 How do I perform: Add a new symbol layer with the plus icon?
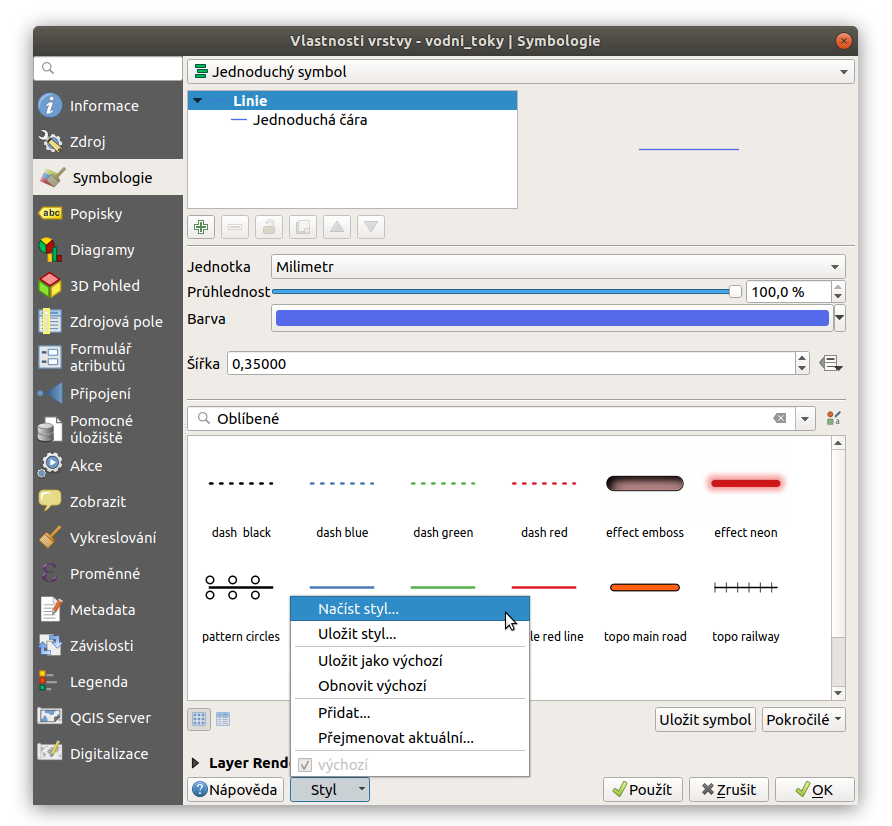click(x=201, y=227)
